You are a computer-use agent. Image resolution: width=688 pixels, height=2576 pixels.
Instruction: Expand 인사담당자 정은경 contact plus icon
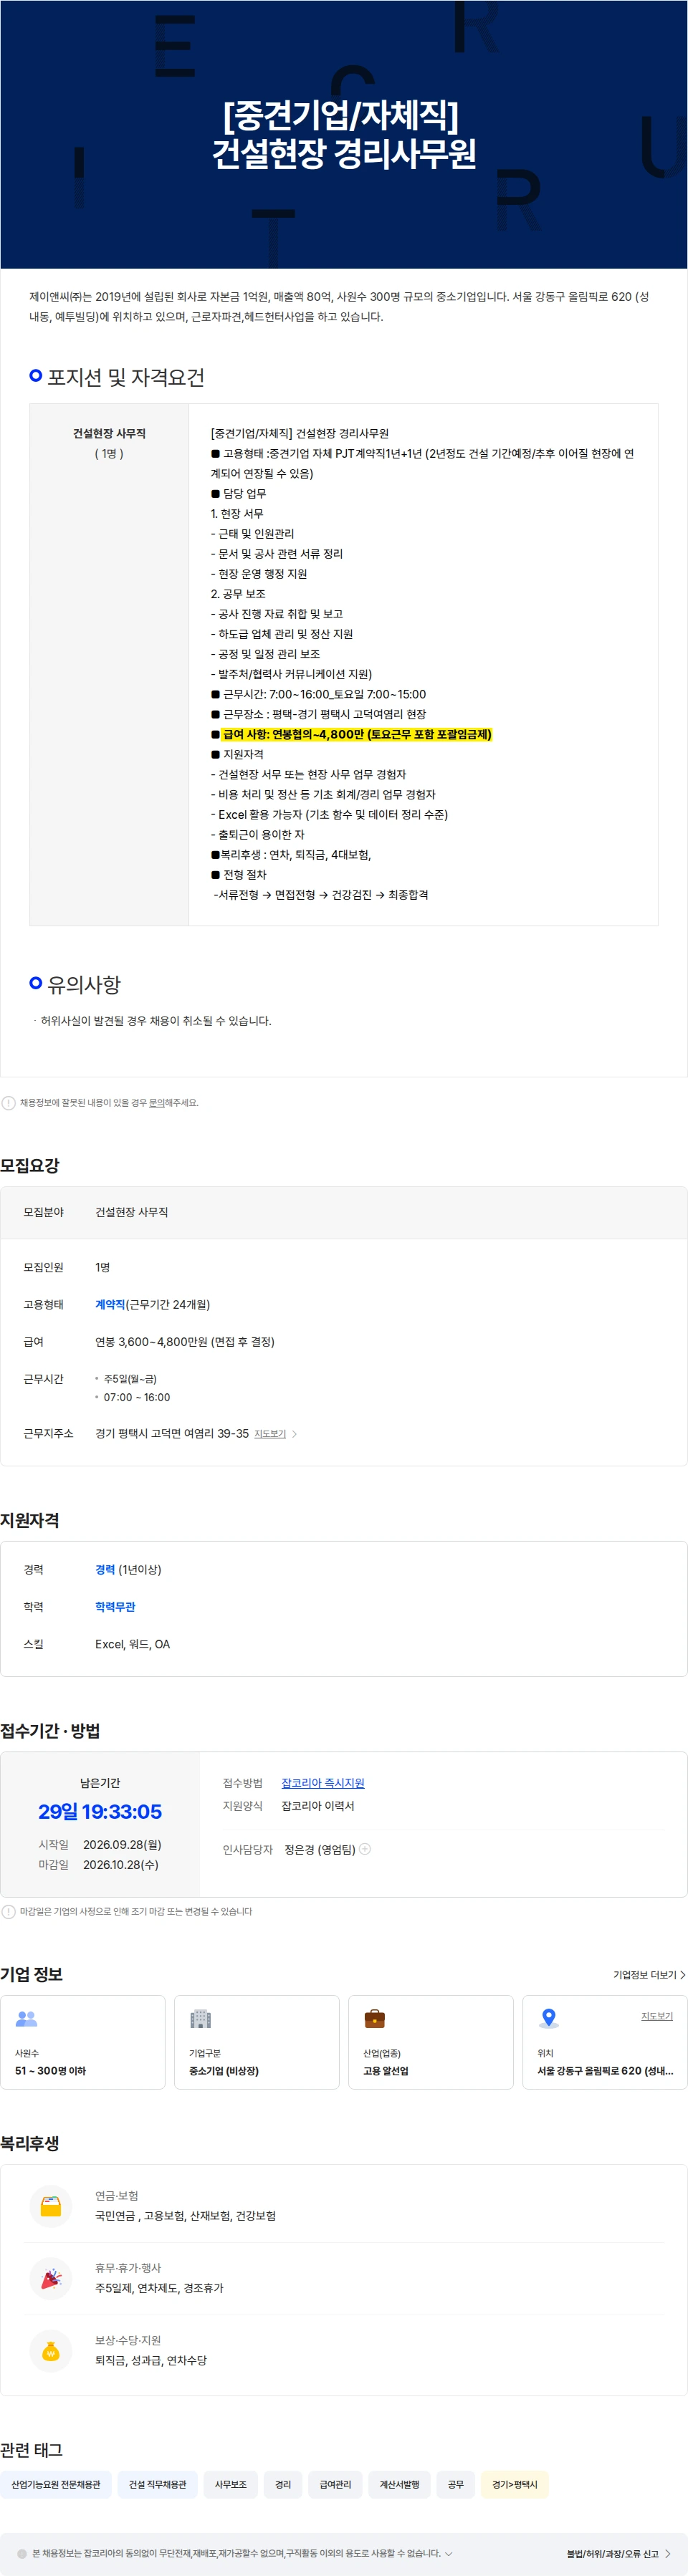365,1848
